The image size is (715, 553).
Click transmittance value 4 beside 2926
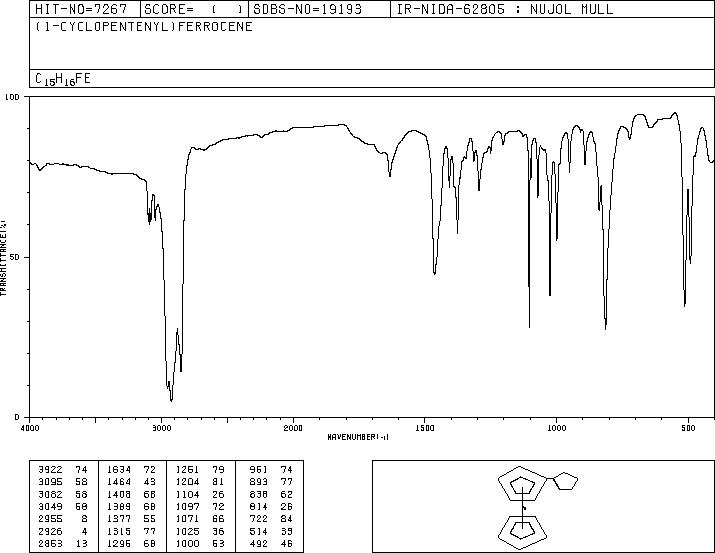[x=84, y=531]
